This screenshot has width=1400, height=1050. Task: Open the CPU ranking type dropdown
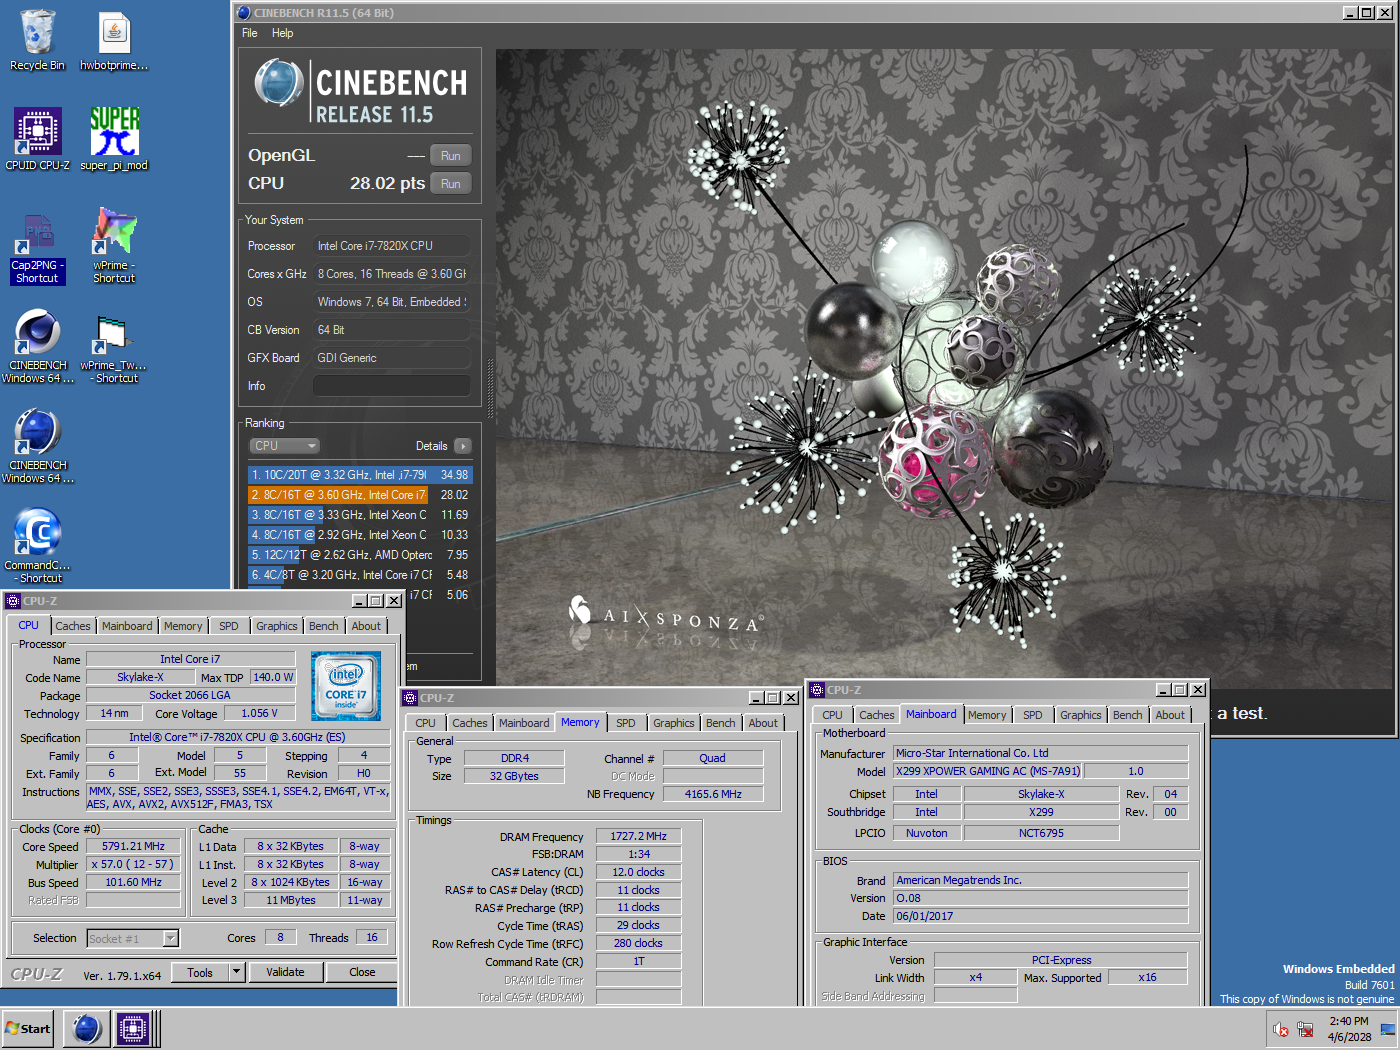(x=284, y=446)
